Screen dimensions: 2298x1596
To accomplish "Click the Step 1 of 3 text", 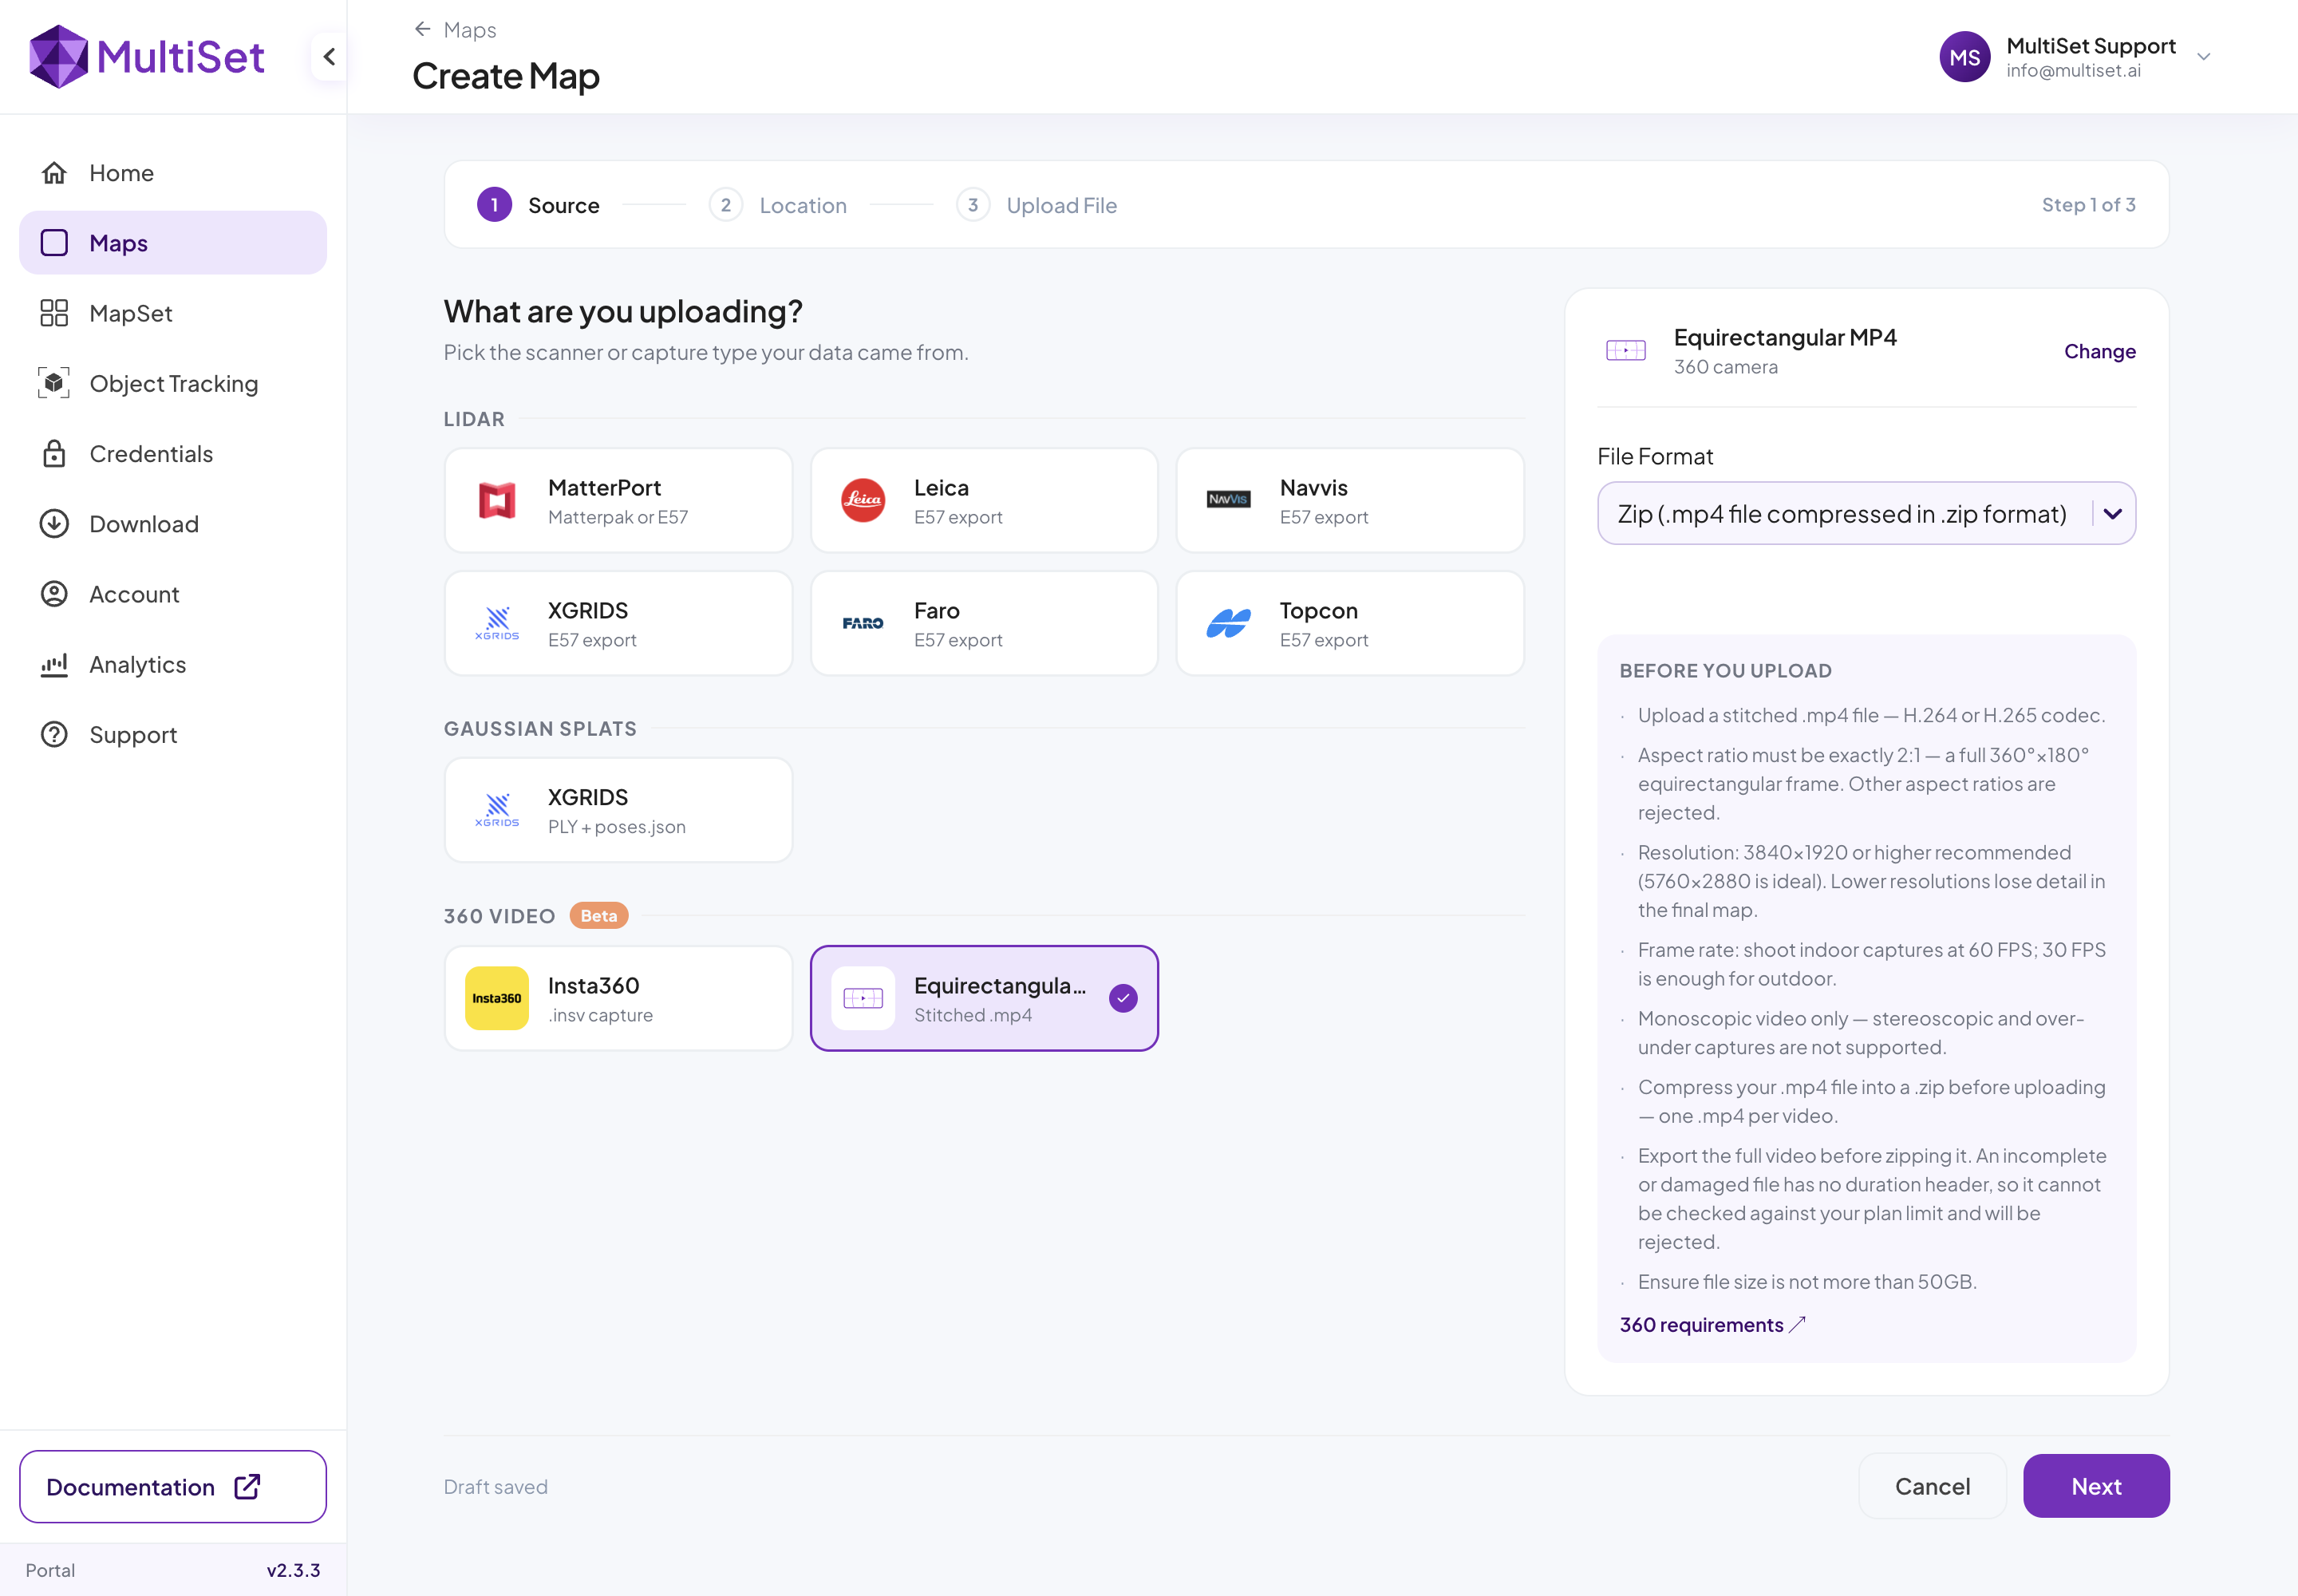I will click(2088, 205).
